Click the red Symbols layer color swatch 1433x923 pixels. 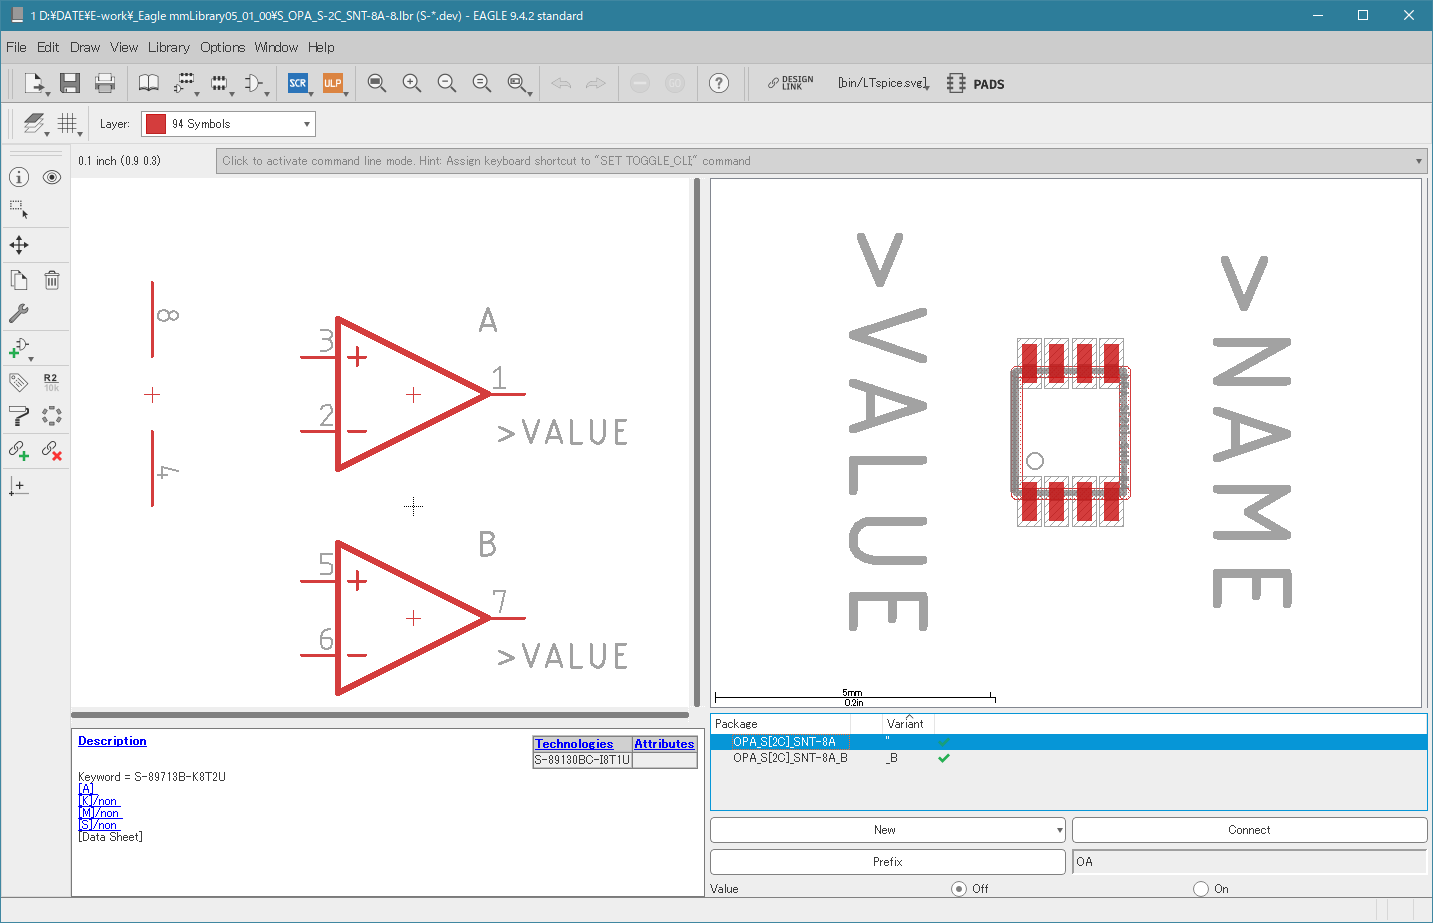pyautogui.click(x=155, y=124)
